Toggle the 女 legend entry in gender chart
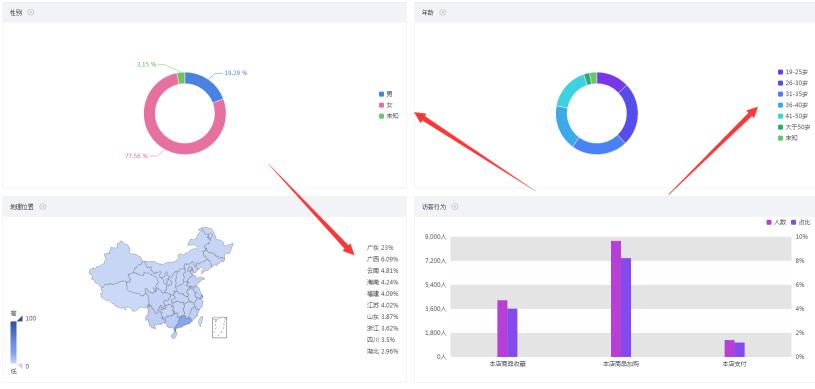 coord(386,105)
